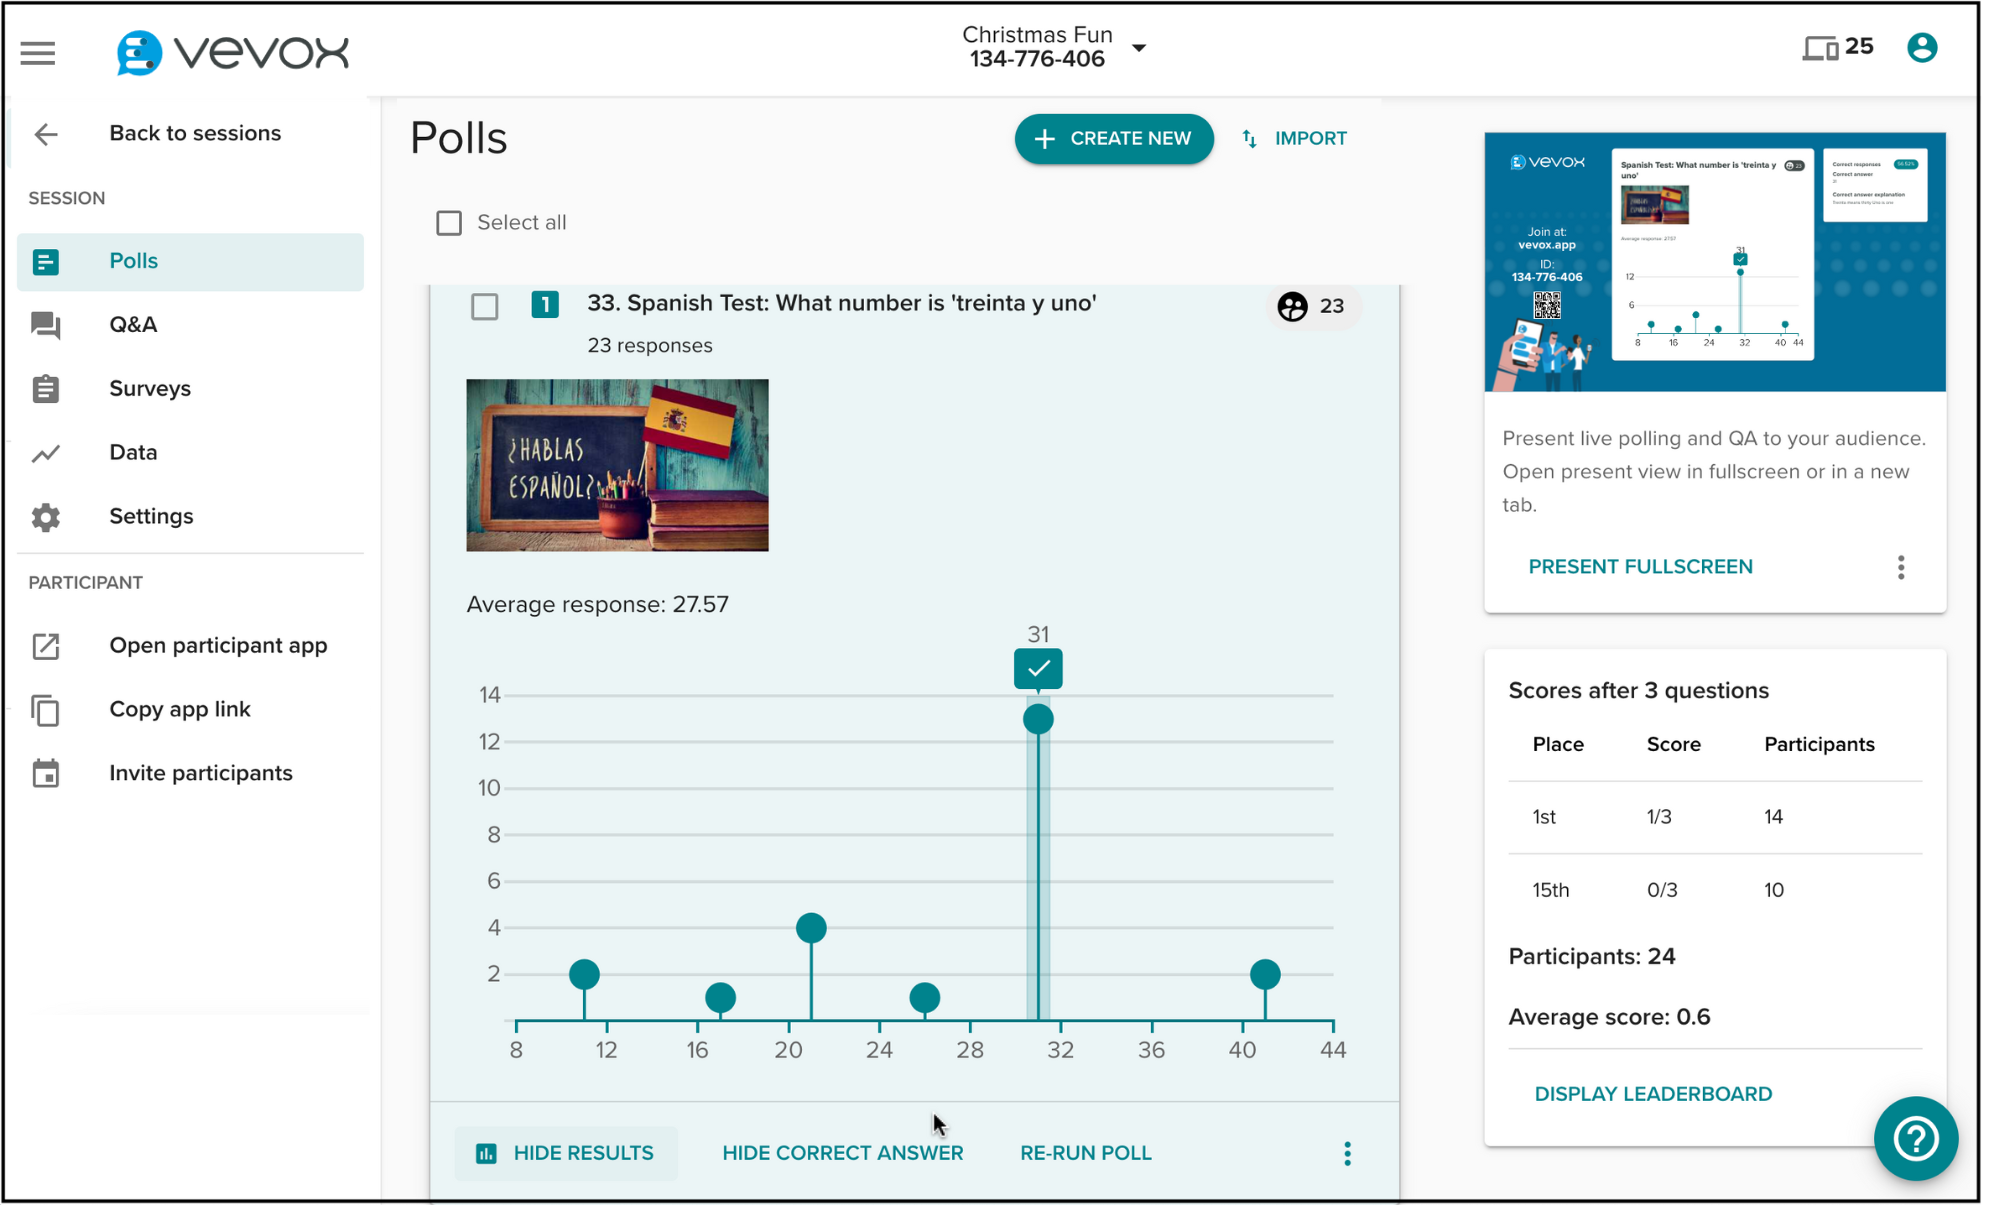Click the Copy app link icon
Screen dimensions: 2000x1222
pyautogui.click(x=49, y=707)
